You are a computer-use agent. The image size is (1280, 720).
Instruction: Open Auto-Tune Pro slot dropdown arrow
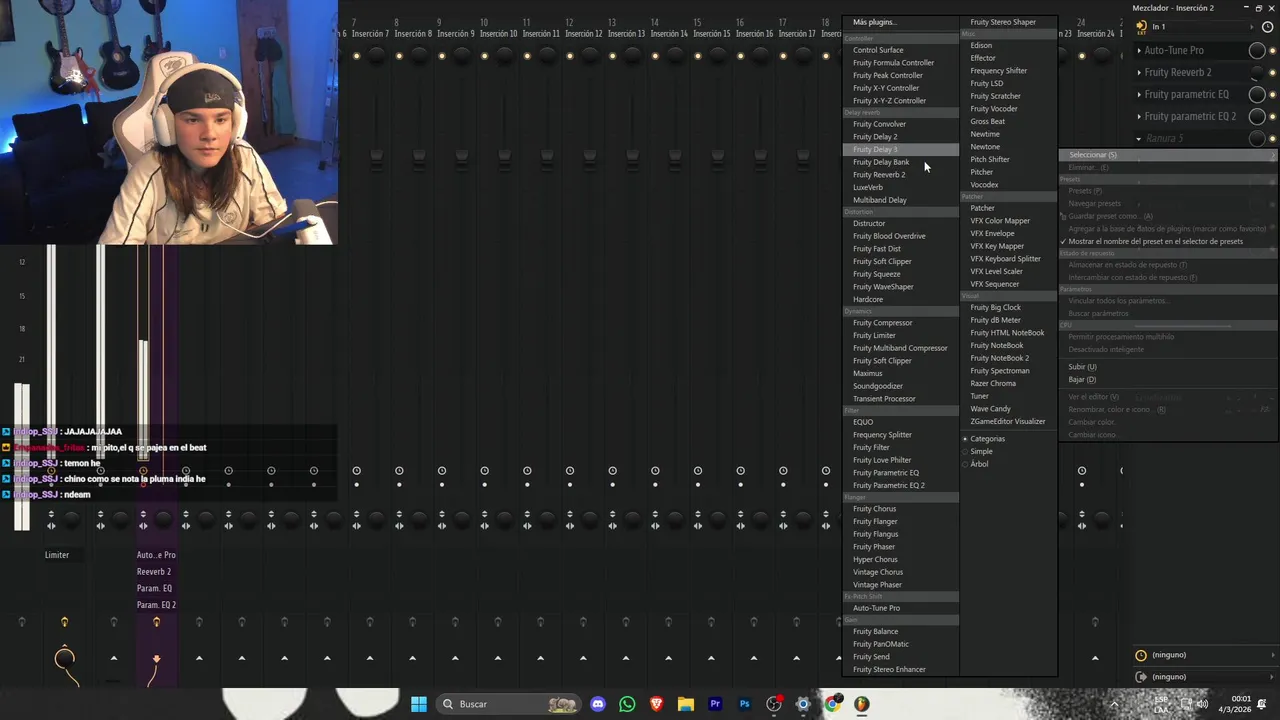[1139, 50]
